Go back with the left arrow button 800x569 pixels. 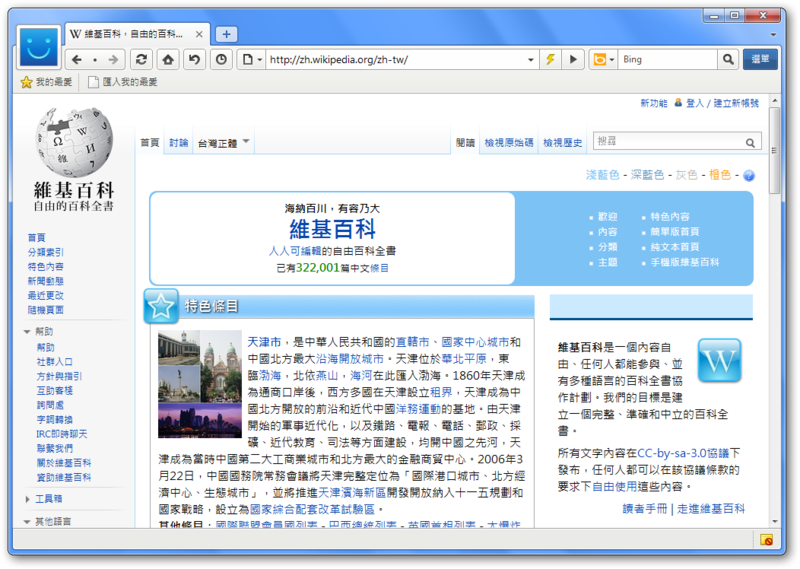tap(77, 60)
